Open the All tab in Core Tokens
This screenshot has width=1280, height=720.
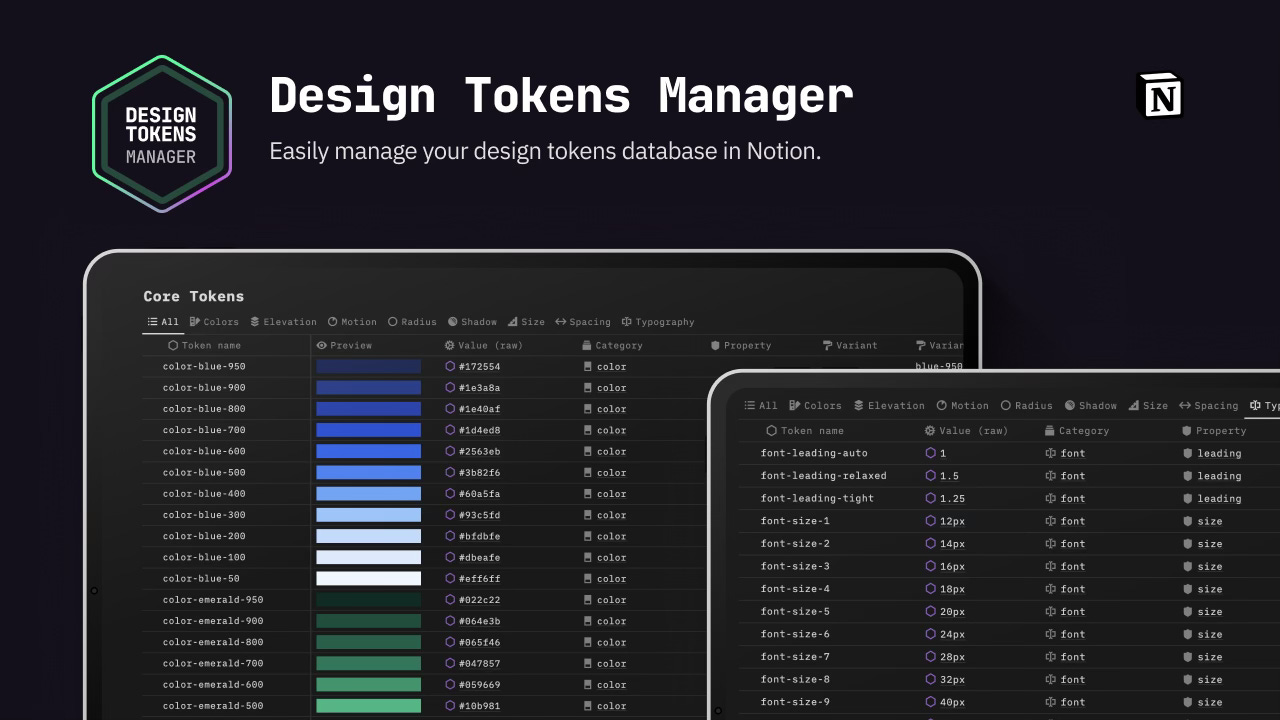(163, 322)
